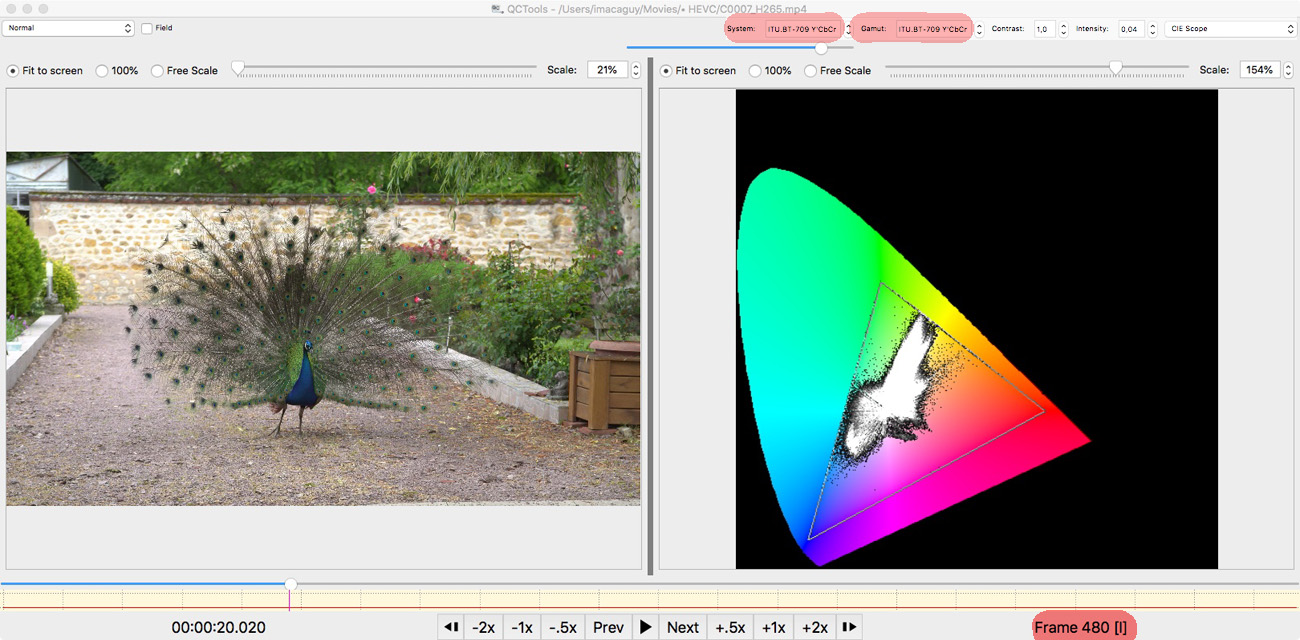Play backward at -2x speed
Screen dimensions: 1300x640
click(x=483, y=627)
